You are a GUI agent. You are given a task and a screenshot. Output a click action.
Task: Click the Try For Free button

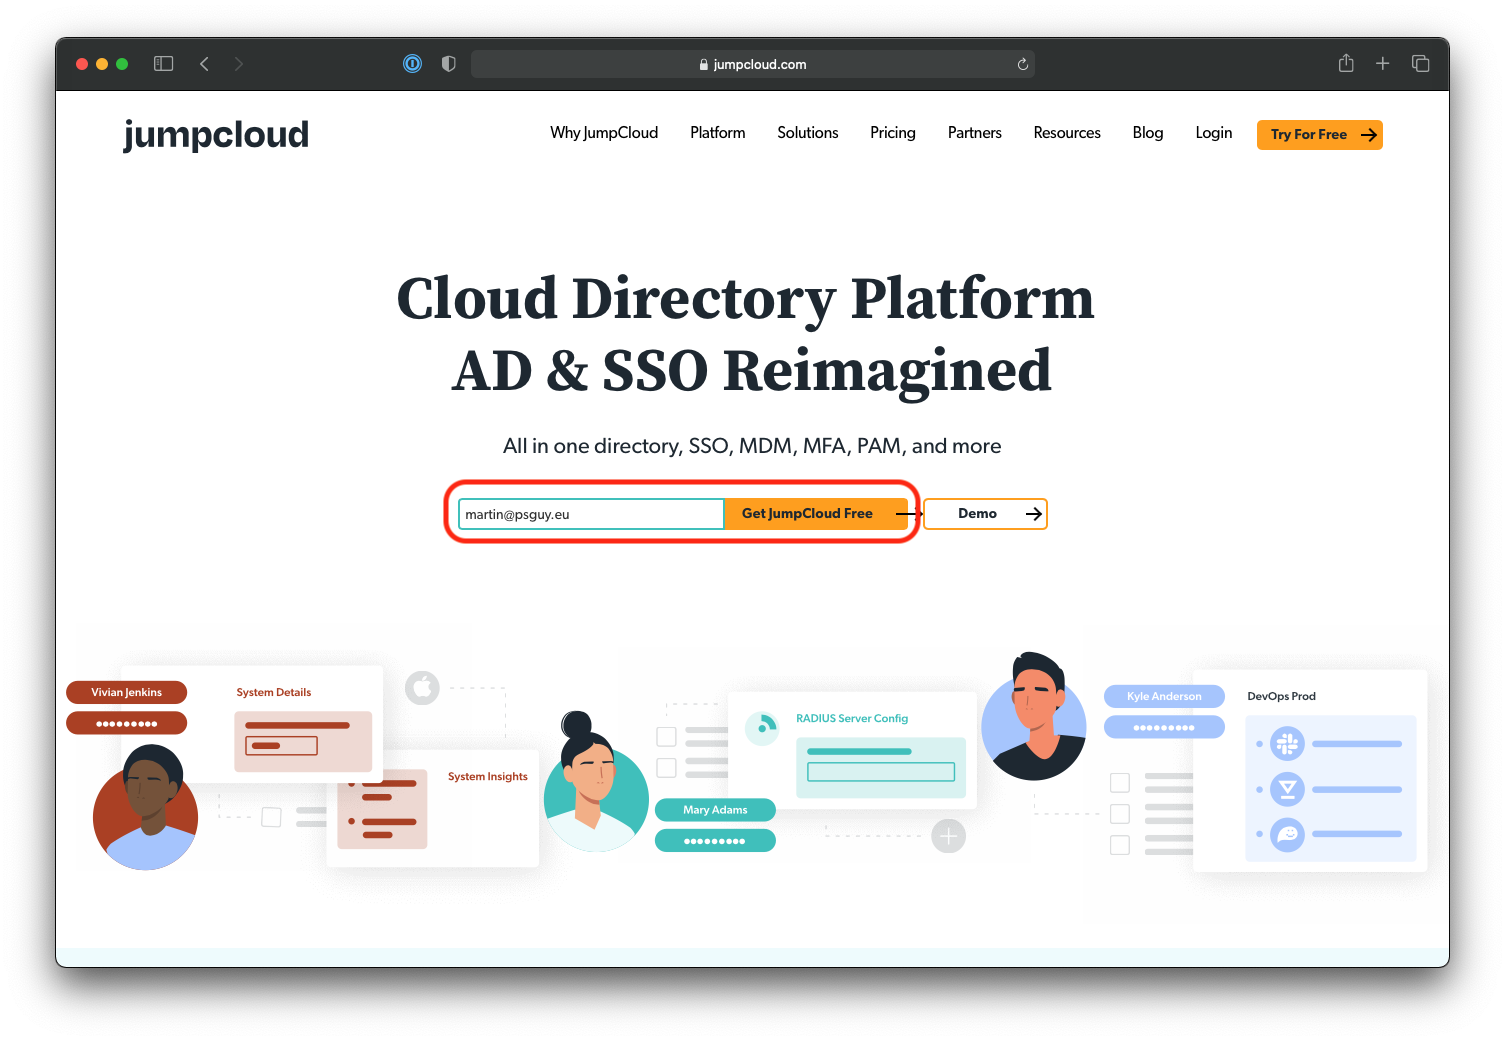pos(1320,135)
